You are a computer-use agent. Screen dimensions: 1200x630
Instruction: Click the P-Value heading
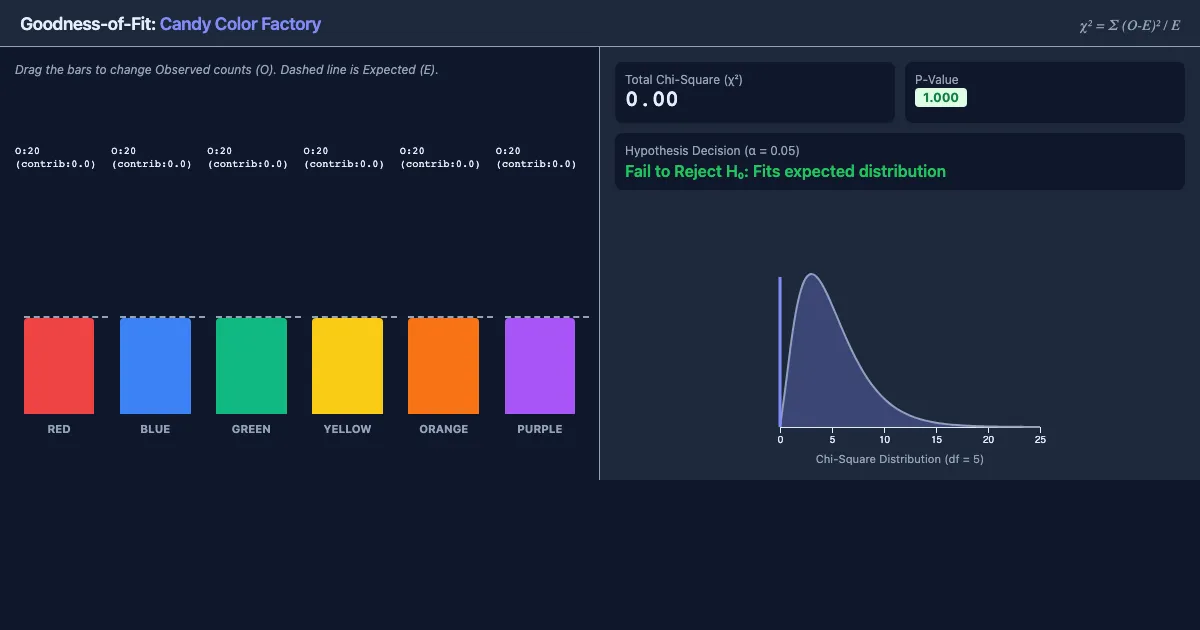(x=937, y=80)
